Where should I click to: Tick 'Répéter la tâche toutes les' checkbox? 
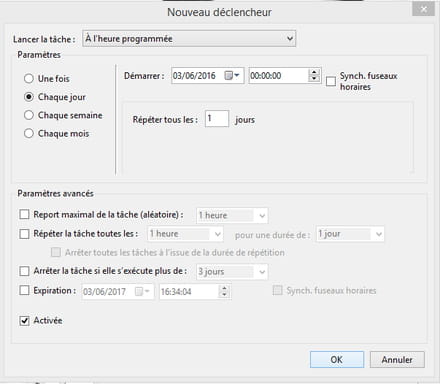24,234
